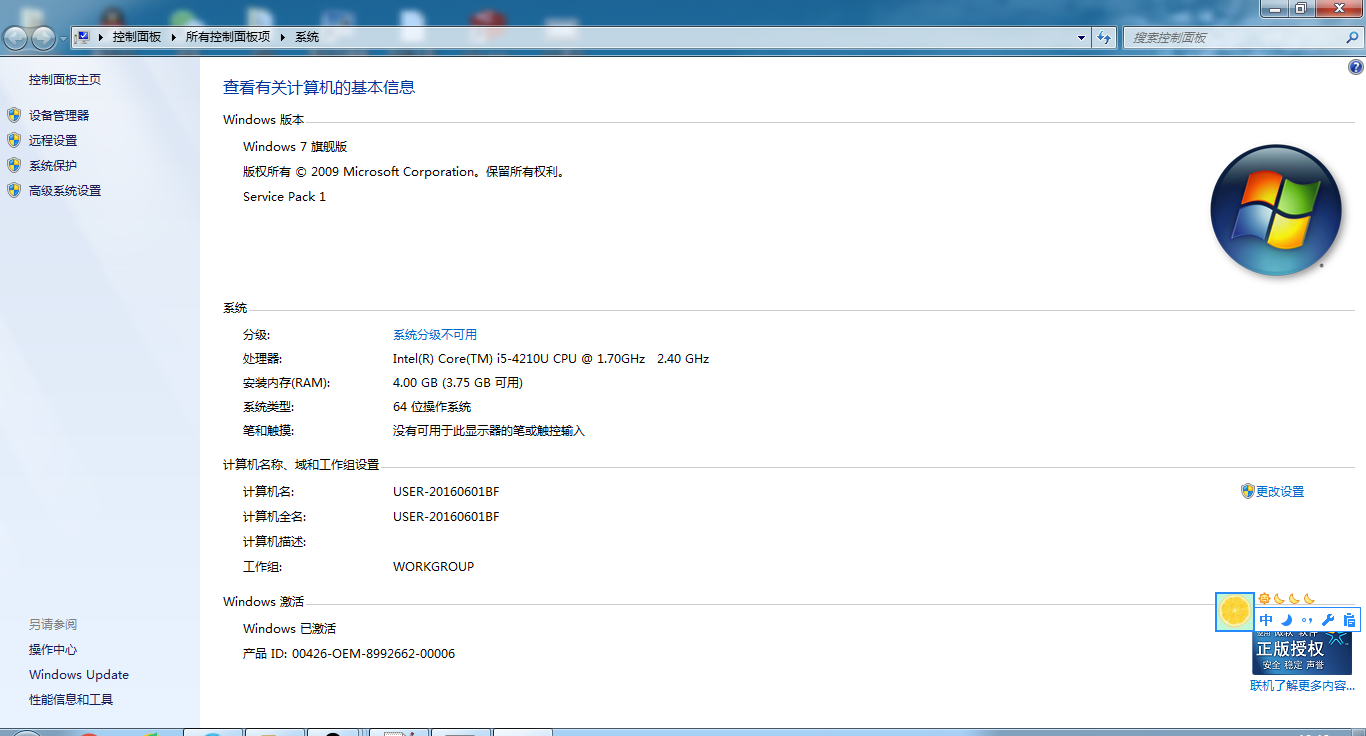
Task: Go back using the Back arrow
Action: tap(16, 38)
